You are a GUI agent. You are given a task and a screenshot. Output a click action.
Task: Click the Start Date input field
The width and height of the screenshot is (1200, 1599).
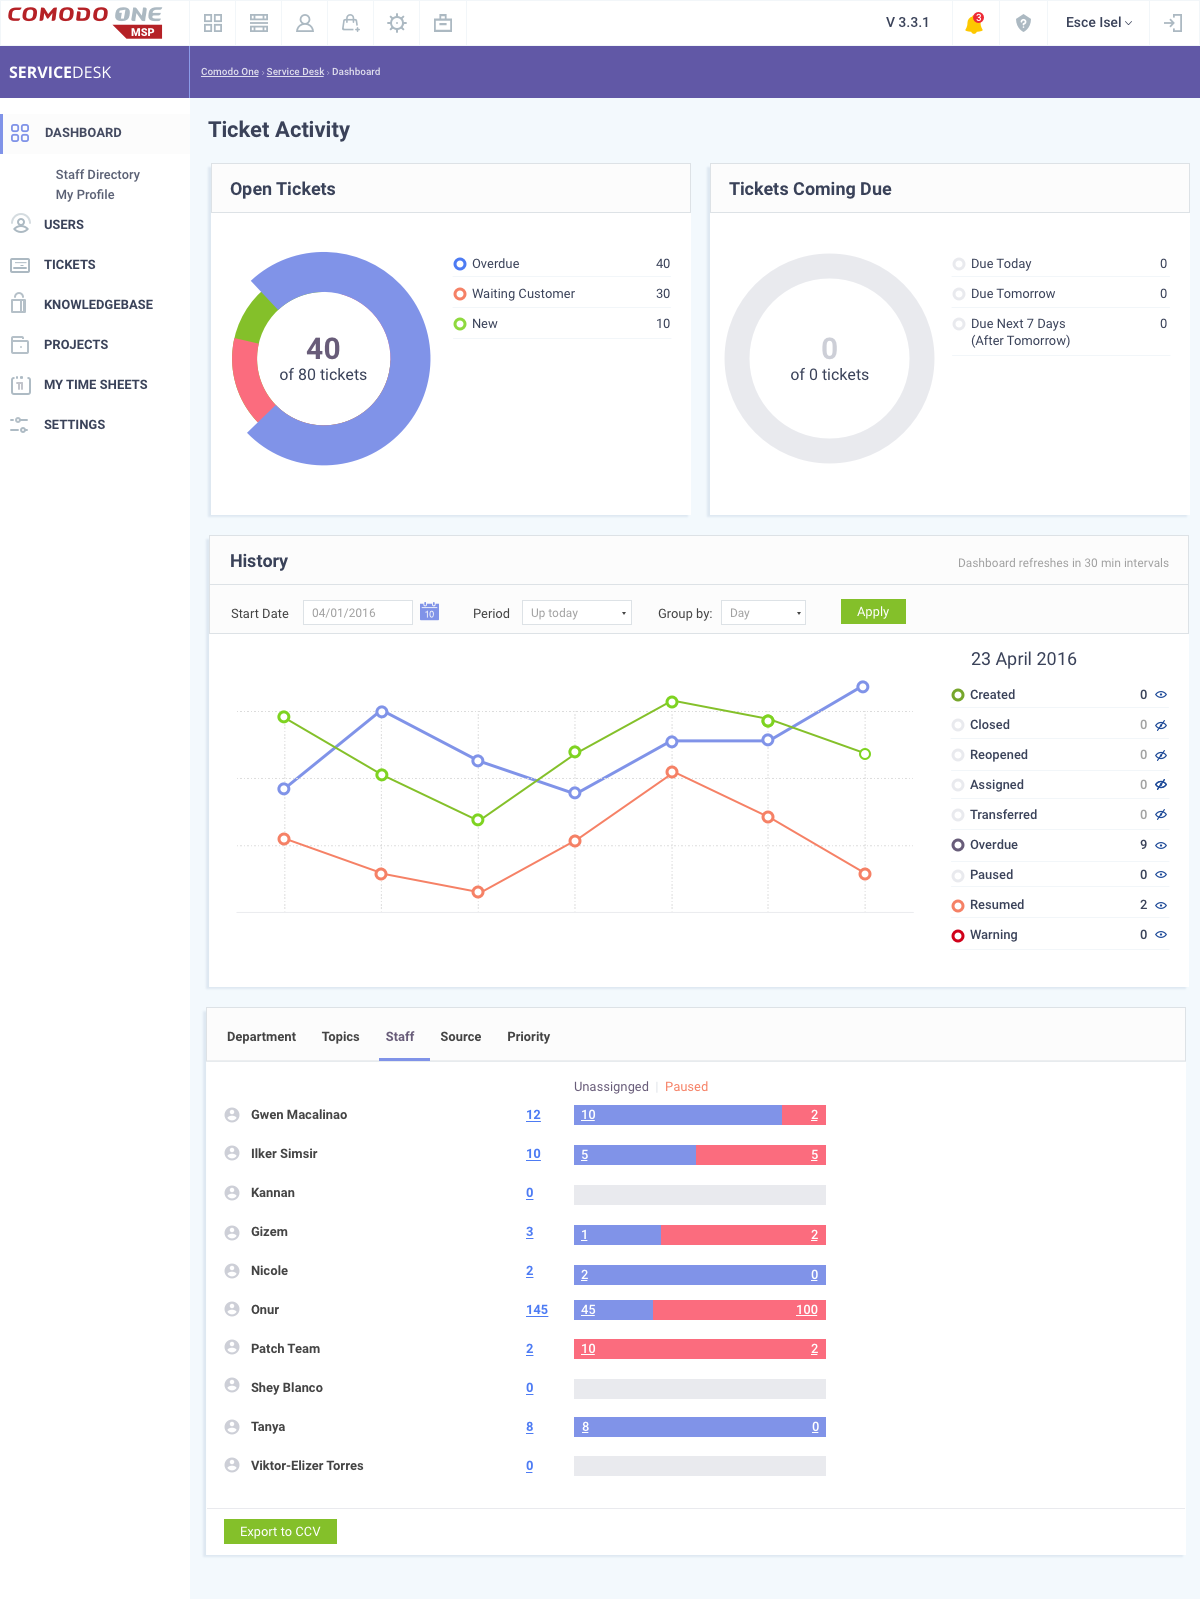(x=358, y=613)
